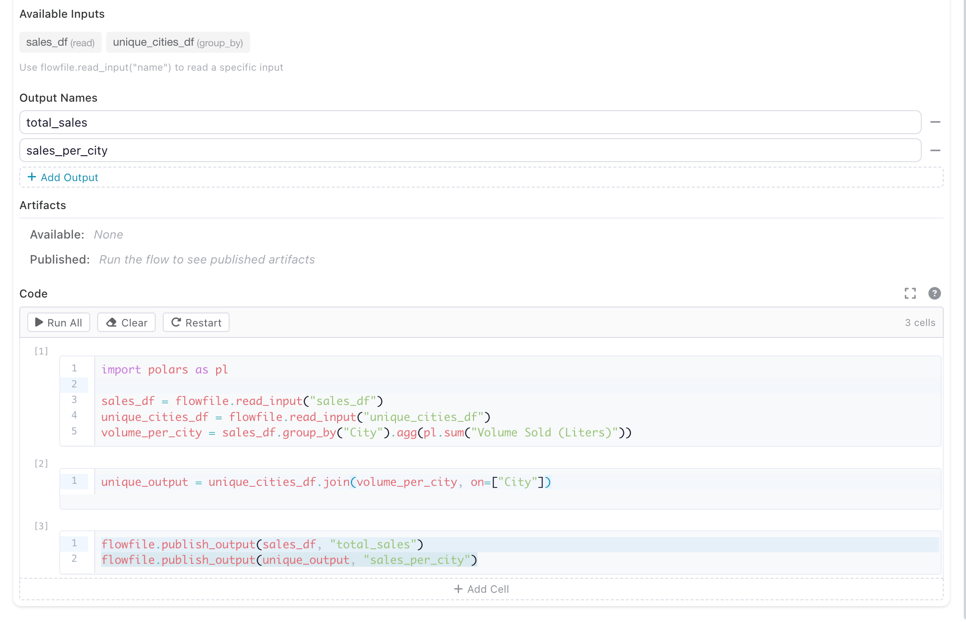Select the flowfile.read_input hint text
Image resolution: width=966 pixels, height=622 pixels.
[x=151, y=68]
